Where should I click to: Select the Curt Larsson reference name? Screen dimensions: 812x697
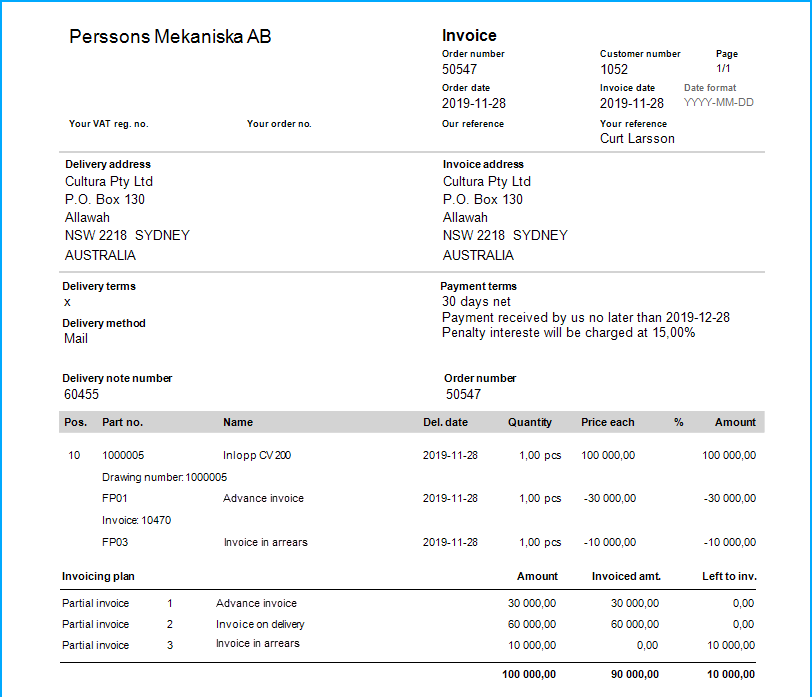637,139
